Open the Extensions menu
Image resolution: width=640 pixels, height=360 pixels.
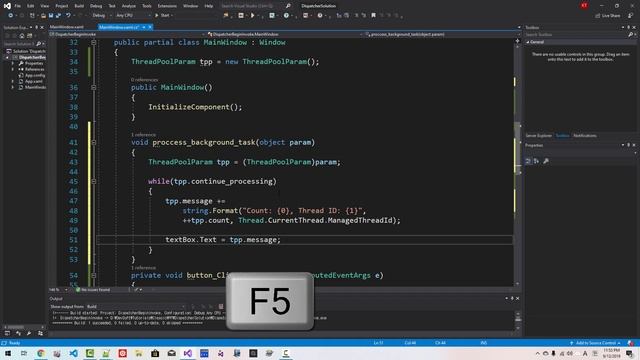tap(167, 6)
